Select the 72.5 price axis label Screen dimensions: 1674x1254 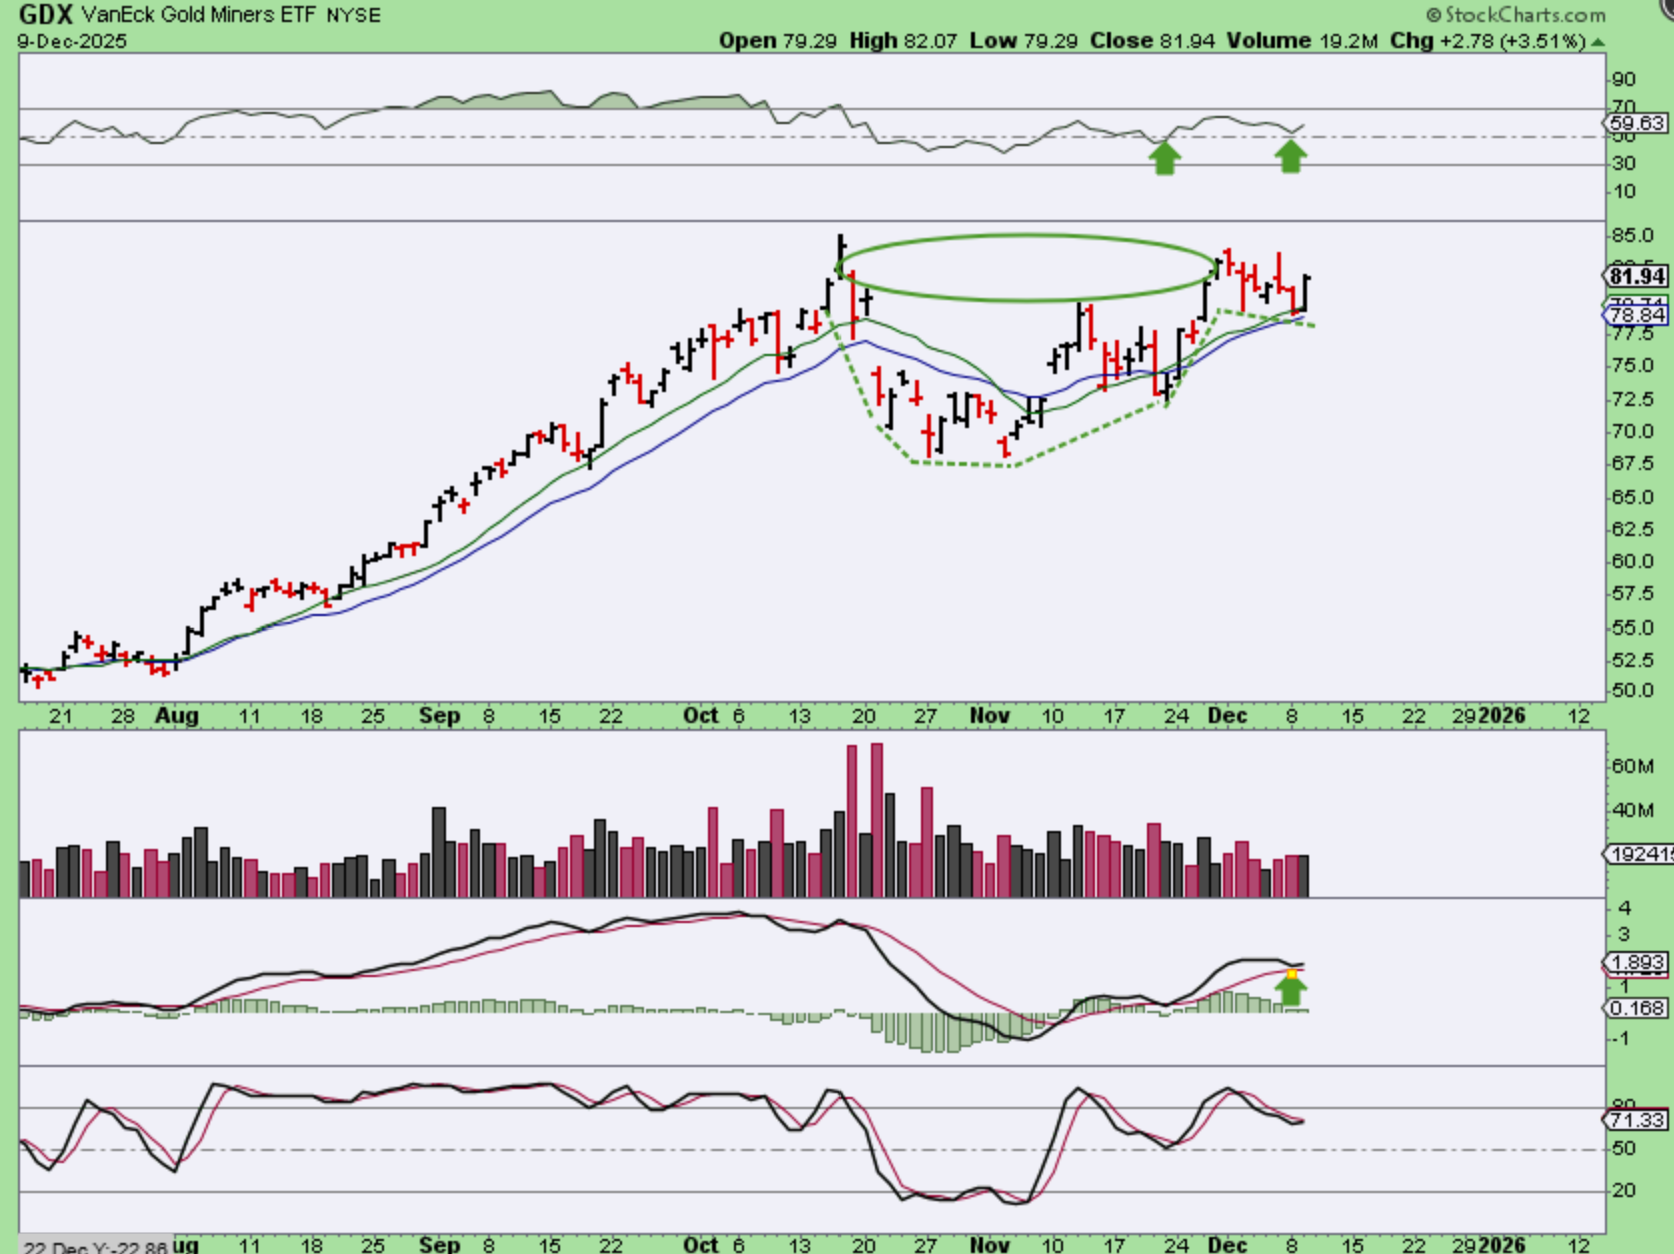coord(1632,399)
